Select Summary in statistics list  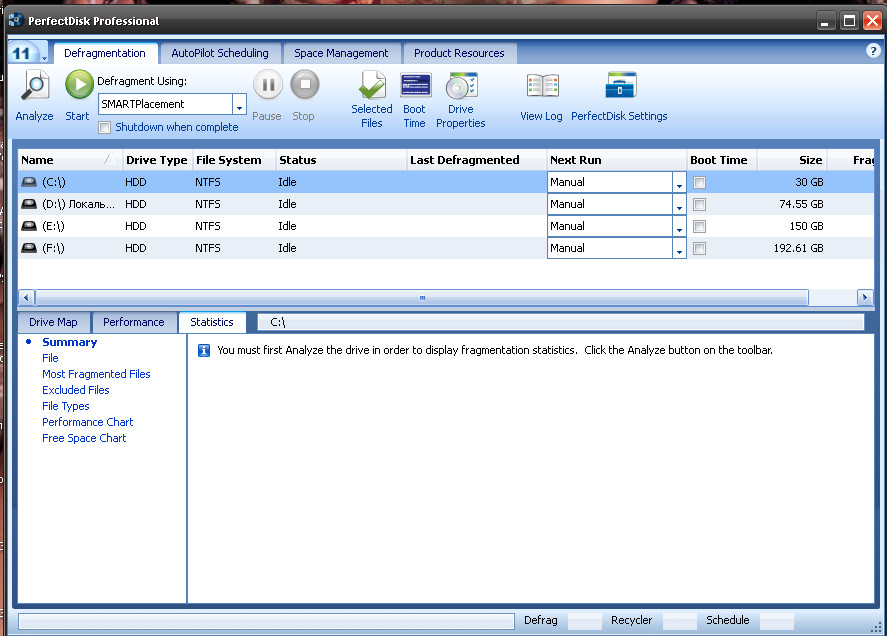pyautogui.click(x=70, y=342)
